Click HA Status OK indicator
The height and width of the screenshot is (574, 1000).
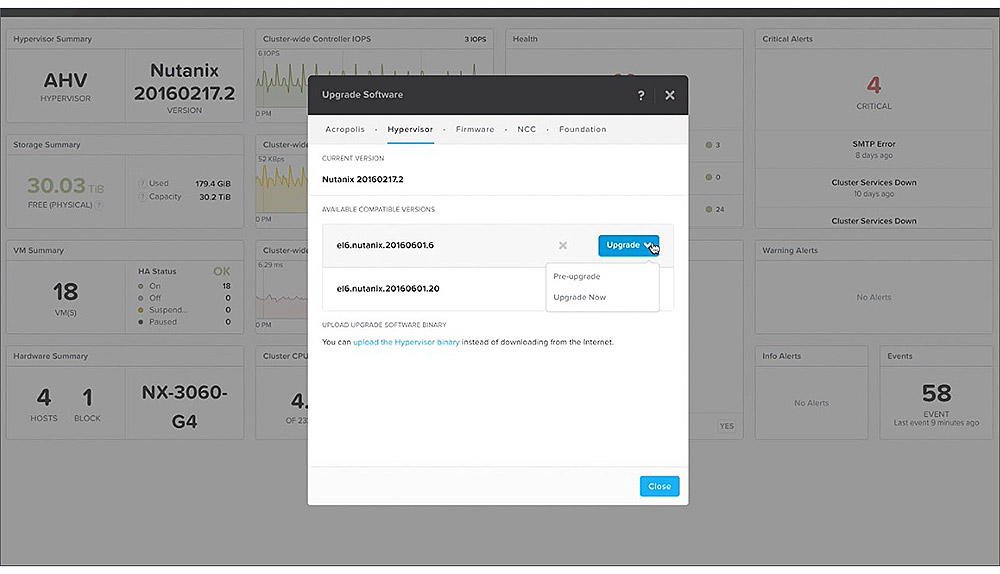coord(221,271)
